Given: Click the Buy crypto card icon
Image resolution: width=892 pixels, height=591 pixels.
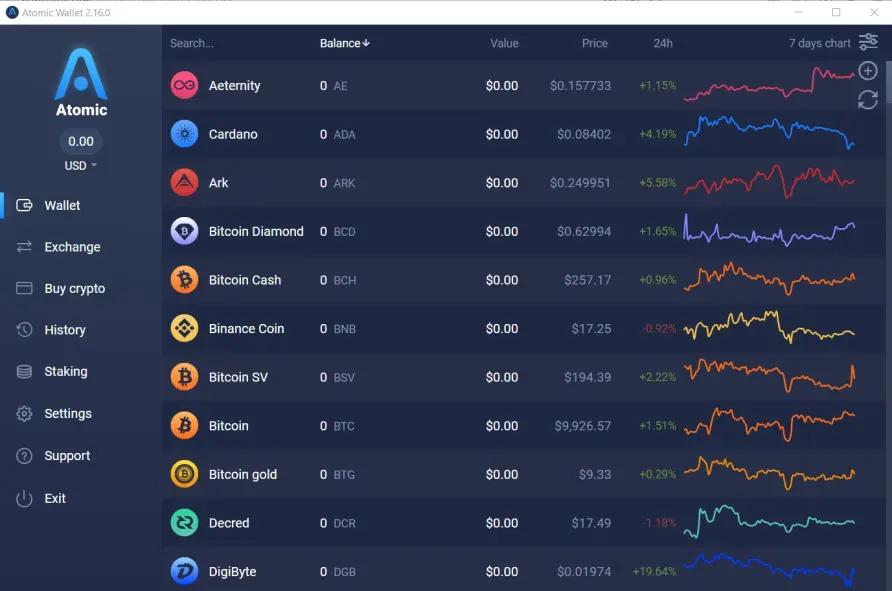Looking at the screenshot, I should (x=24, y=288).
